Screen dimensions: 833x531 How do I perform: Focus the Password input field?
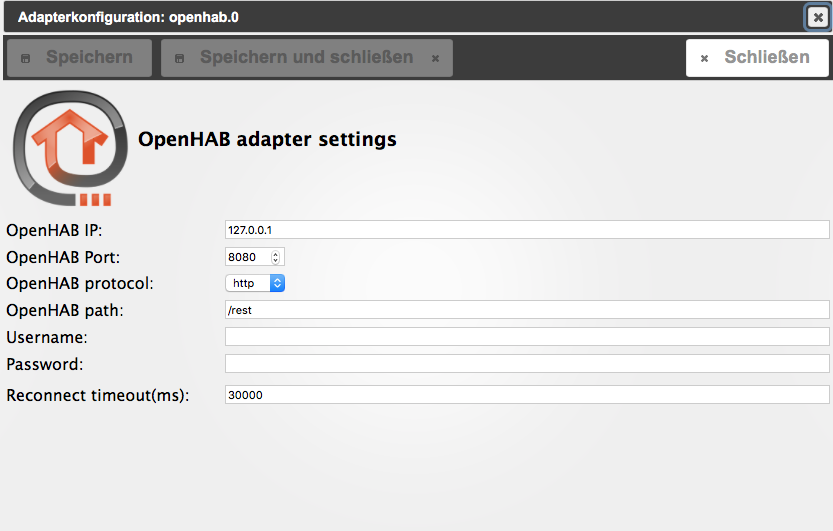(x=527, y=364)
